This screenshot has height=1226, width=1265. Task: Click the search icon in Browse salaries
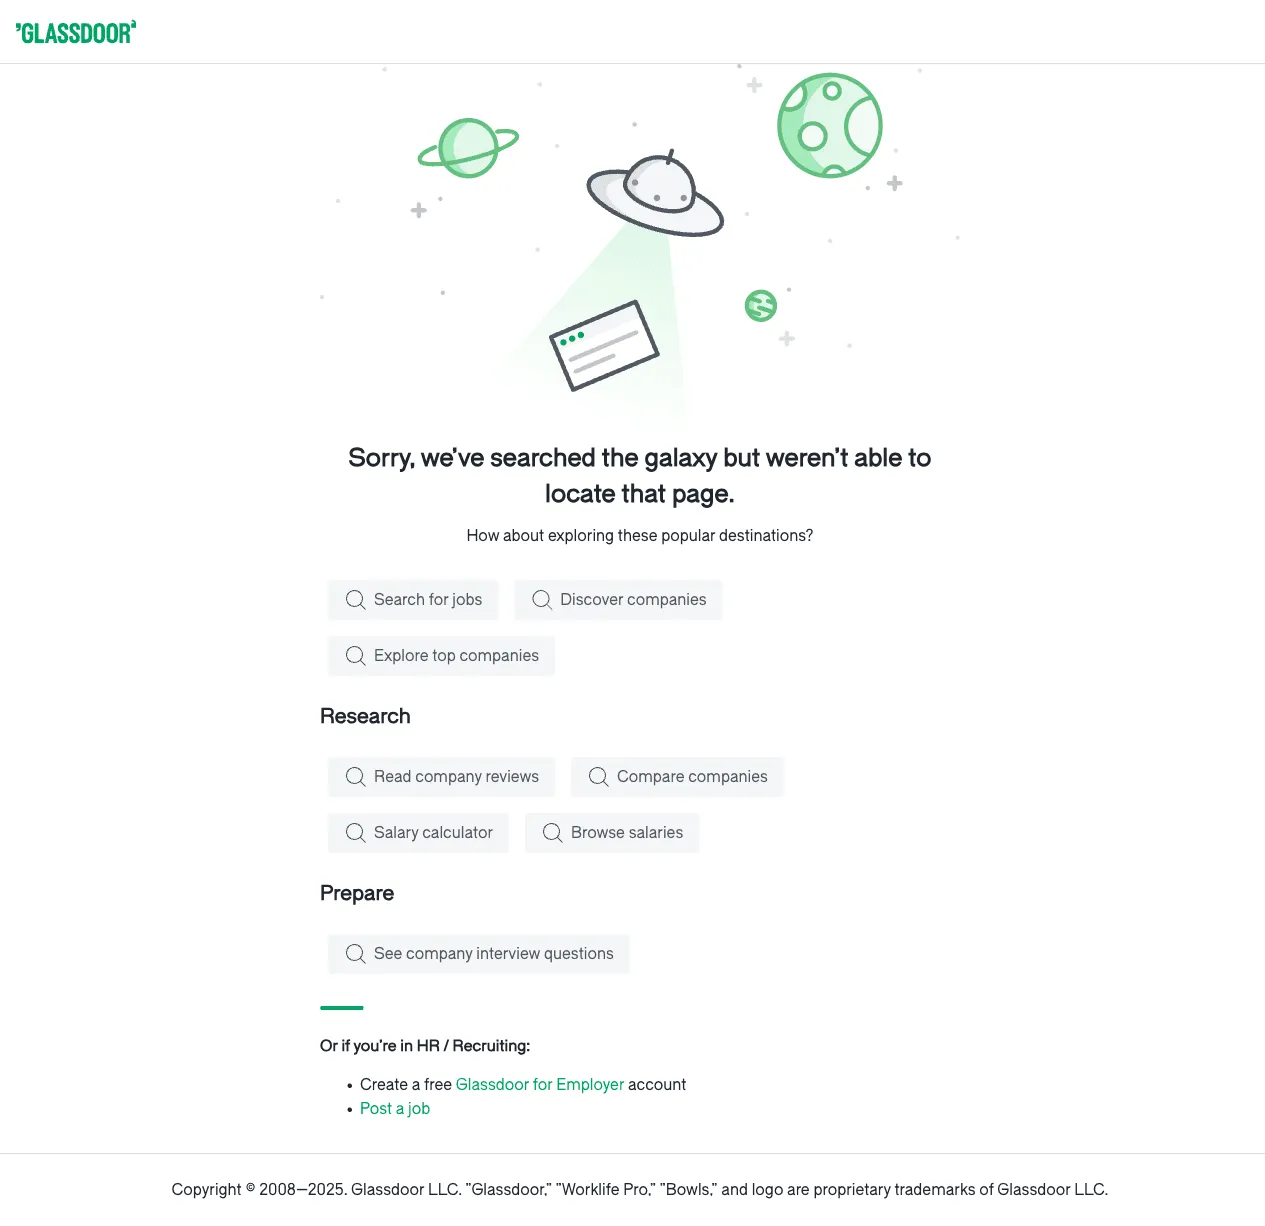(x=552, y=832)
